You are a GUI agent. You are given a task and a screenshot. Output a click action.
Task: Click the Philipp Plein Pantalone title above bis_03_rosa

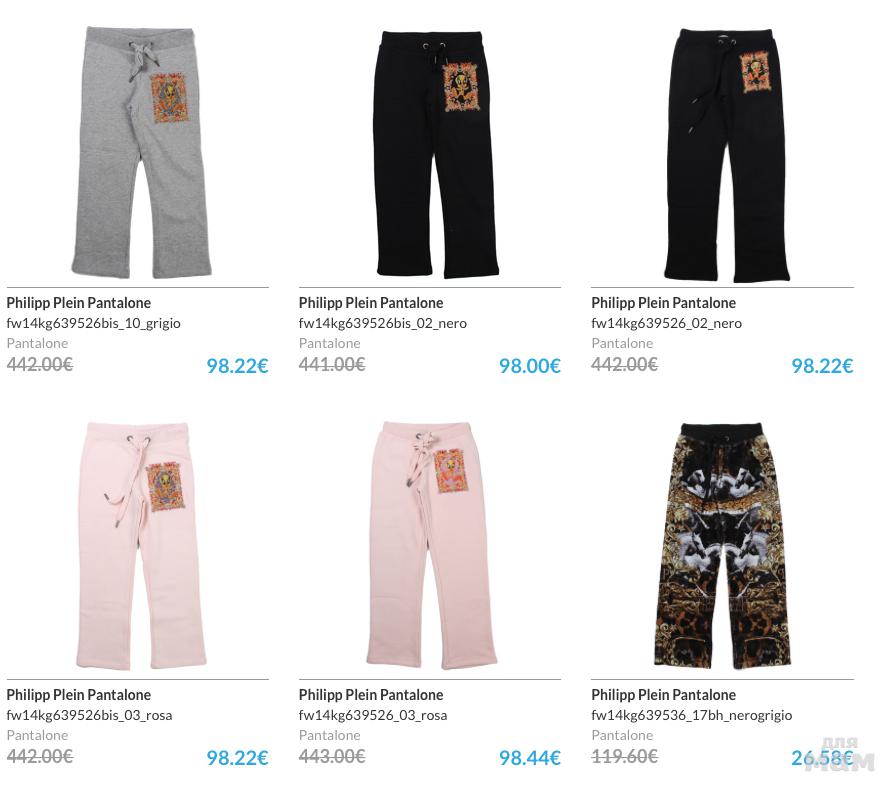click(x=79, y=695)
